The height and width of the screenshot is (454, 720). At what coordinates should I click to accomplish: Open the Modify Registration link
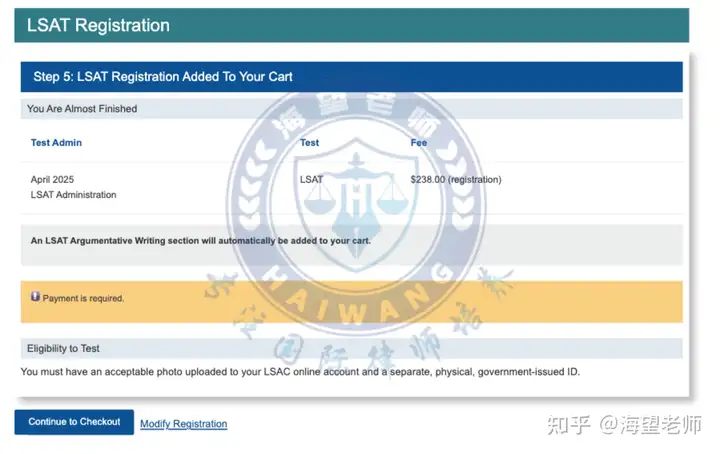point(184,424)
